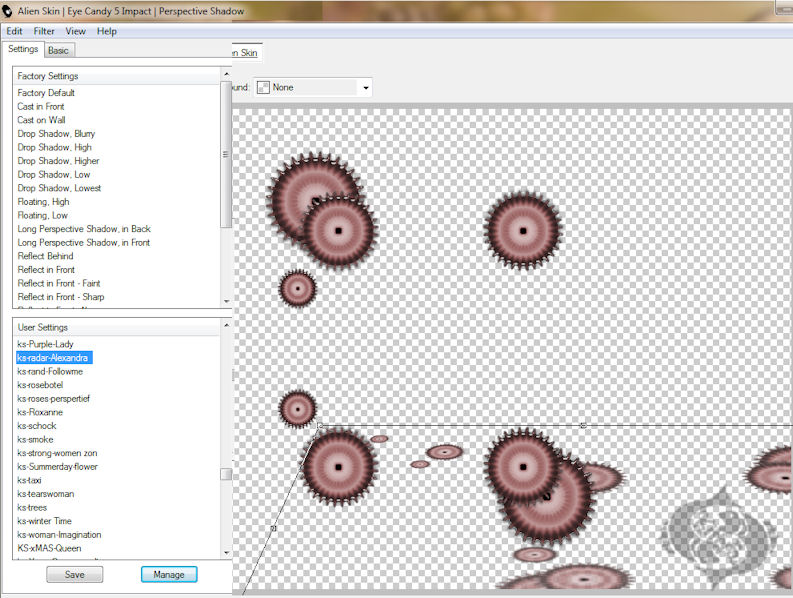This screenshot has height=598, width=793.
Task: Click the User Settings list header
Action: click(x=117, y=328)
